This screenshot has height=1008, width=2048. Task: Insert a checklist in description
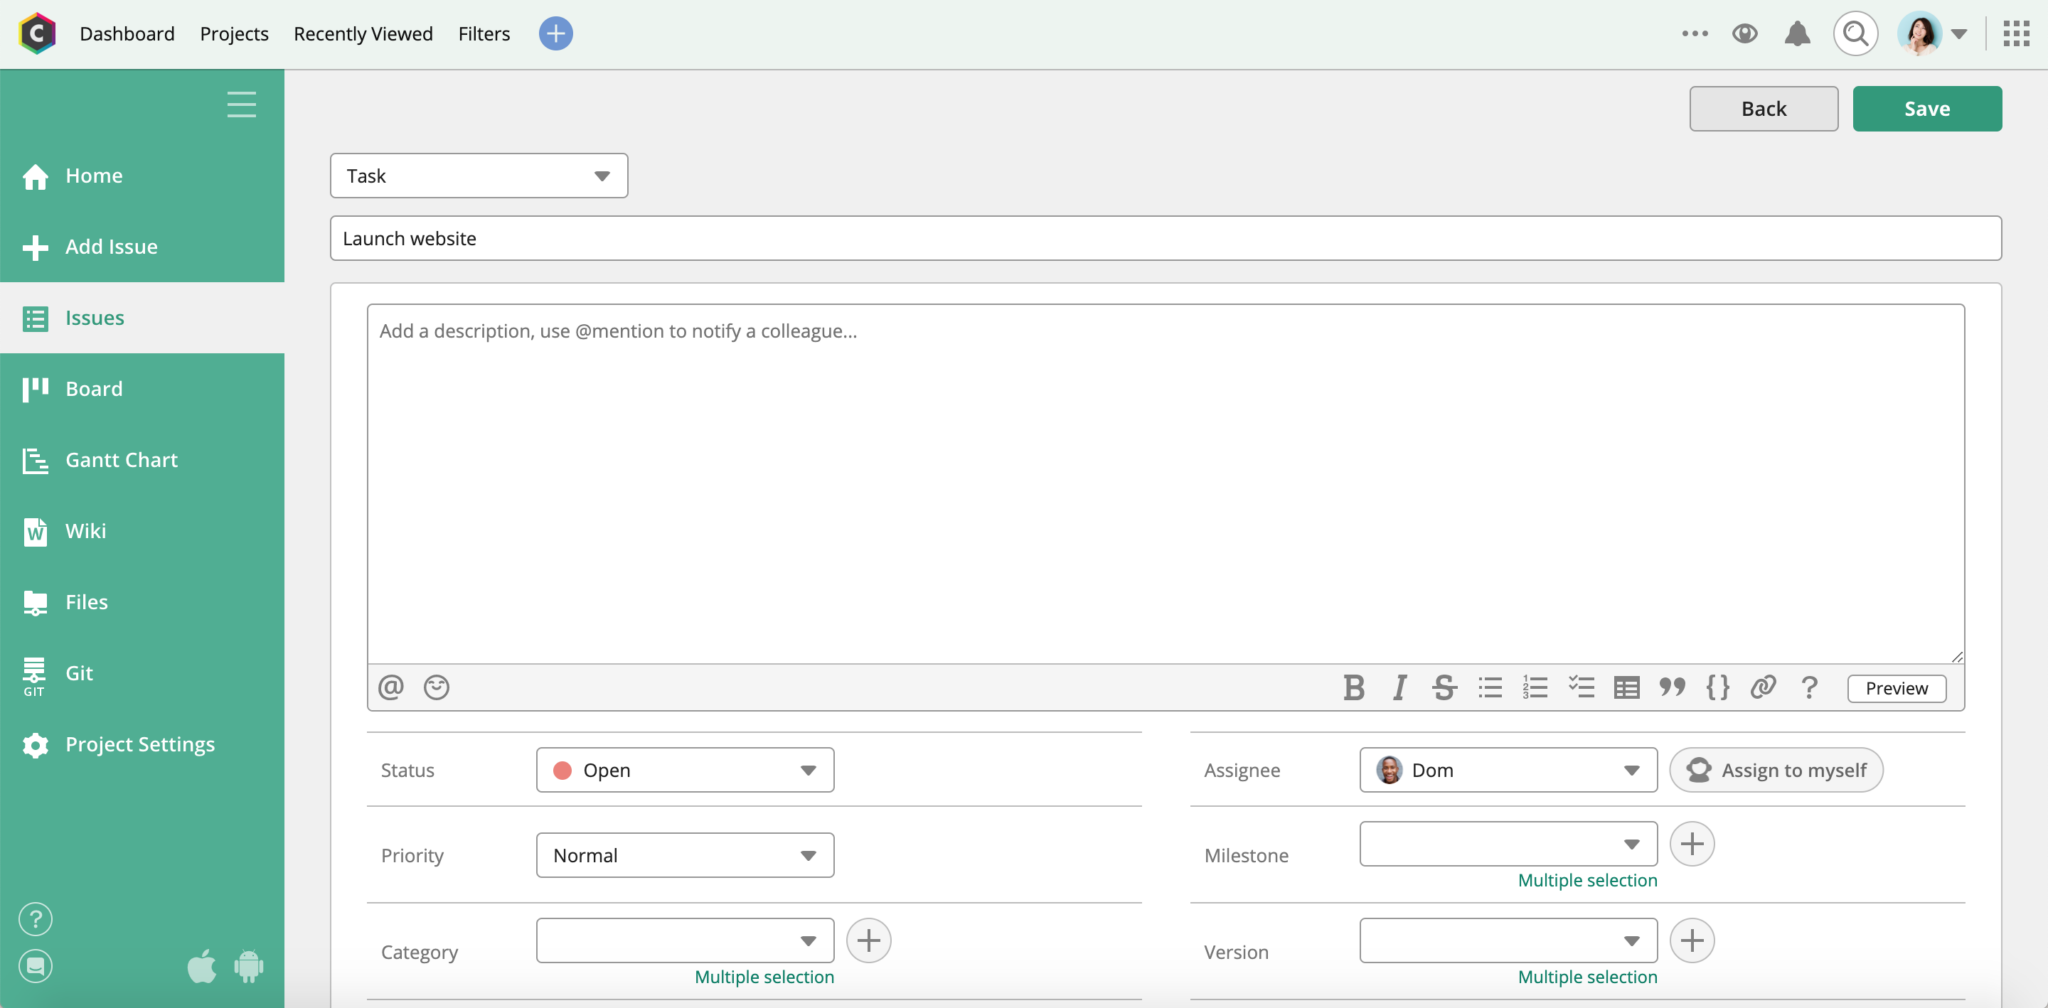1581,688
